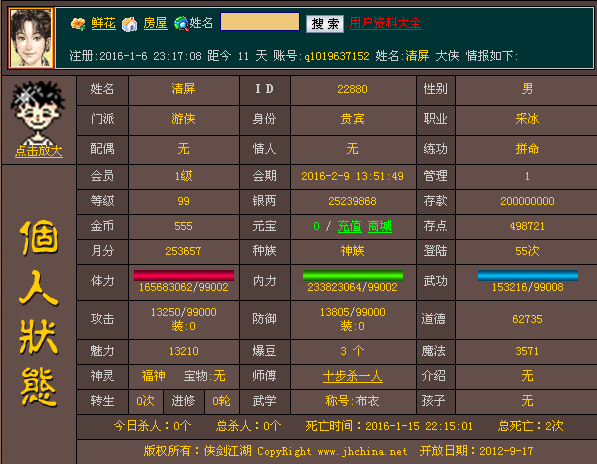Screen dimensions: 597x464
Task: Click the 门派 value 游侠
Action: (183, 119)
